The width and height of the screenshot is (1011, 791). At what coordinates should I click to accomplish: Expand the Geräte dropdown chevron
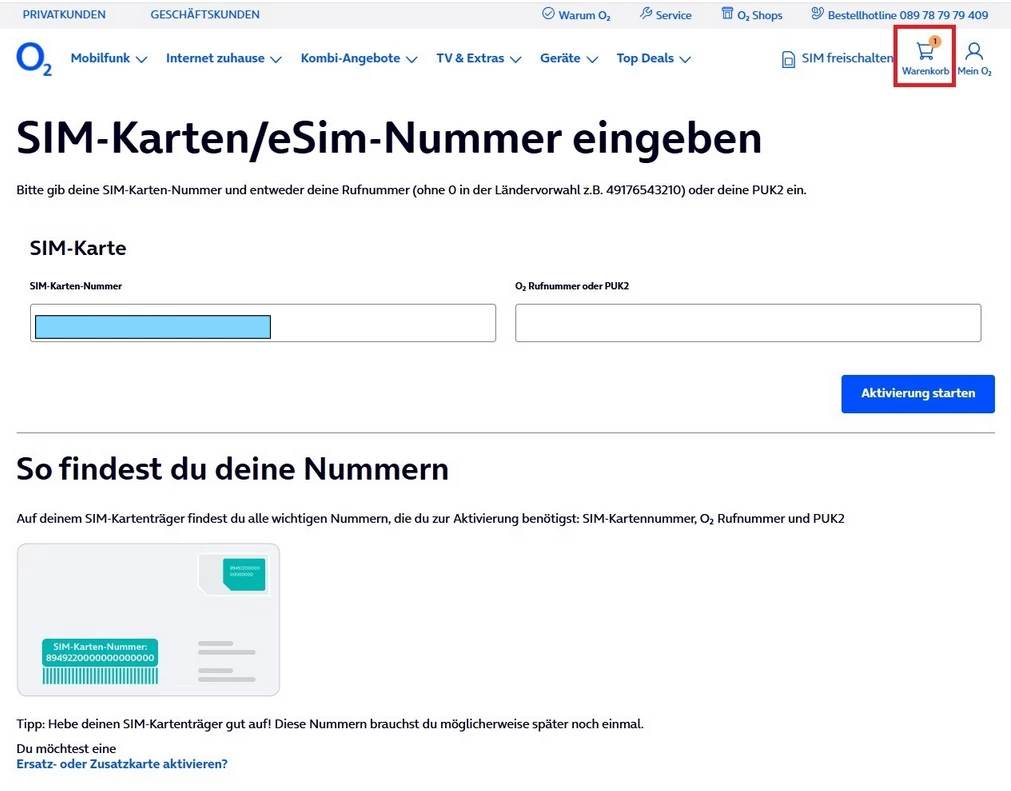point(592,59)
